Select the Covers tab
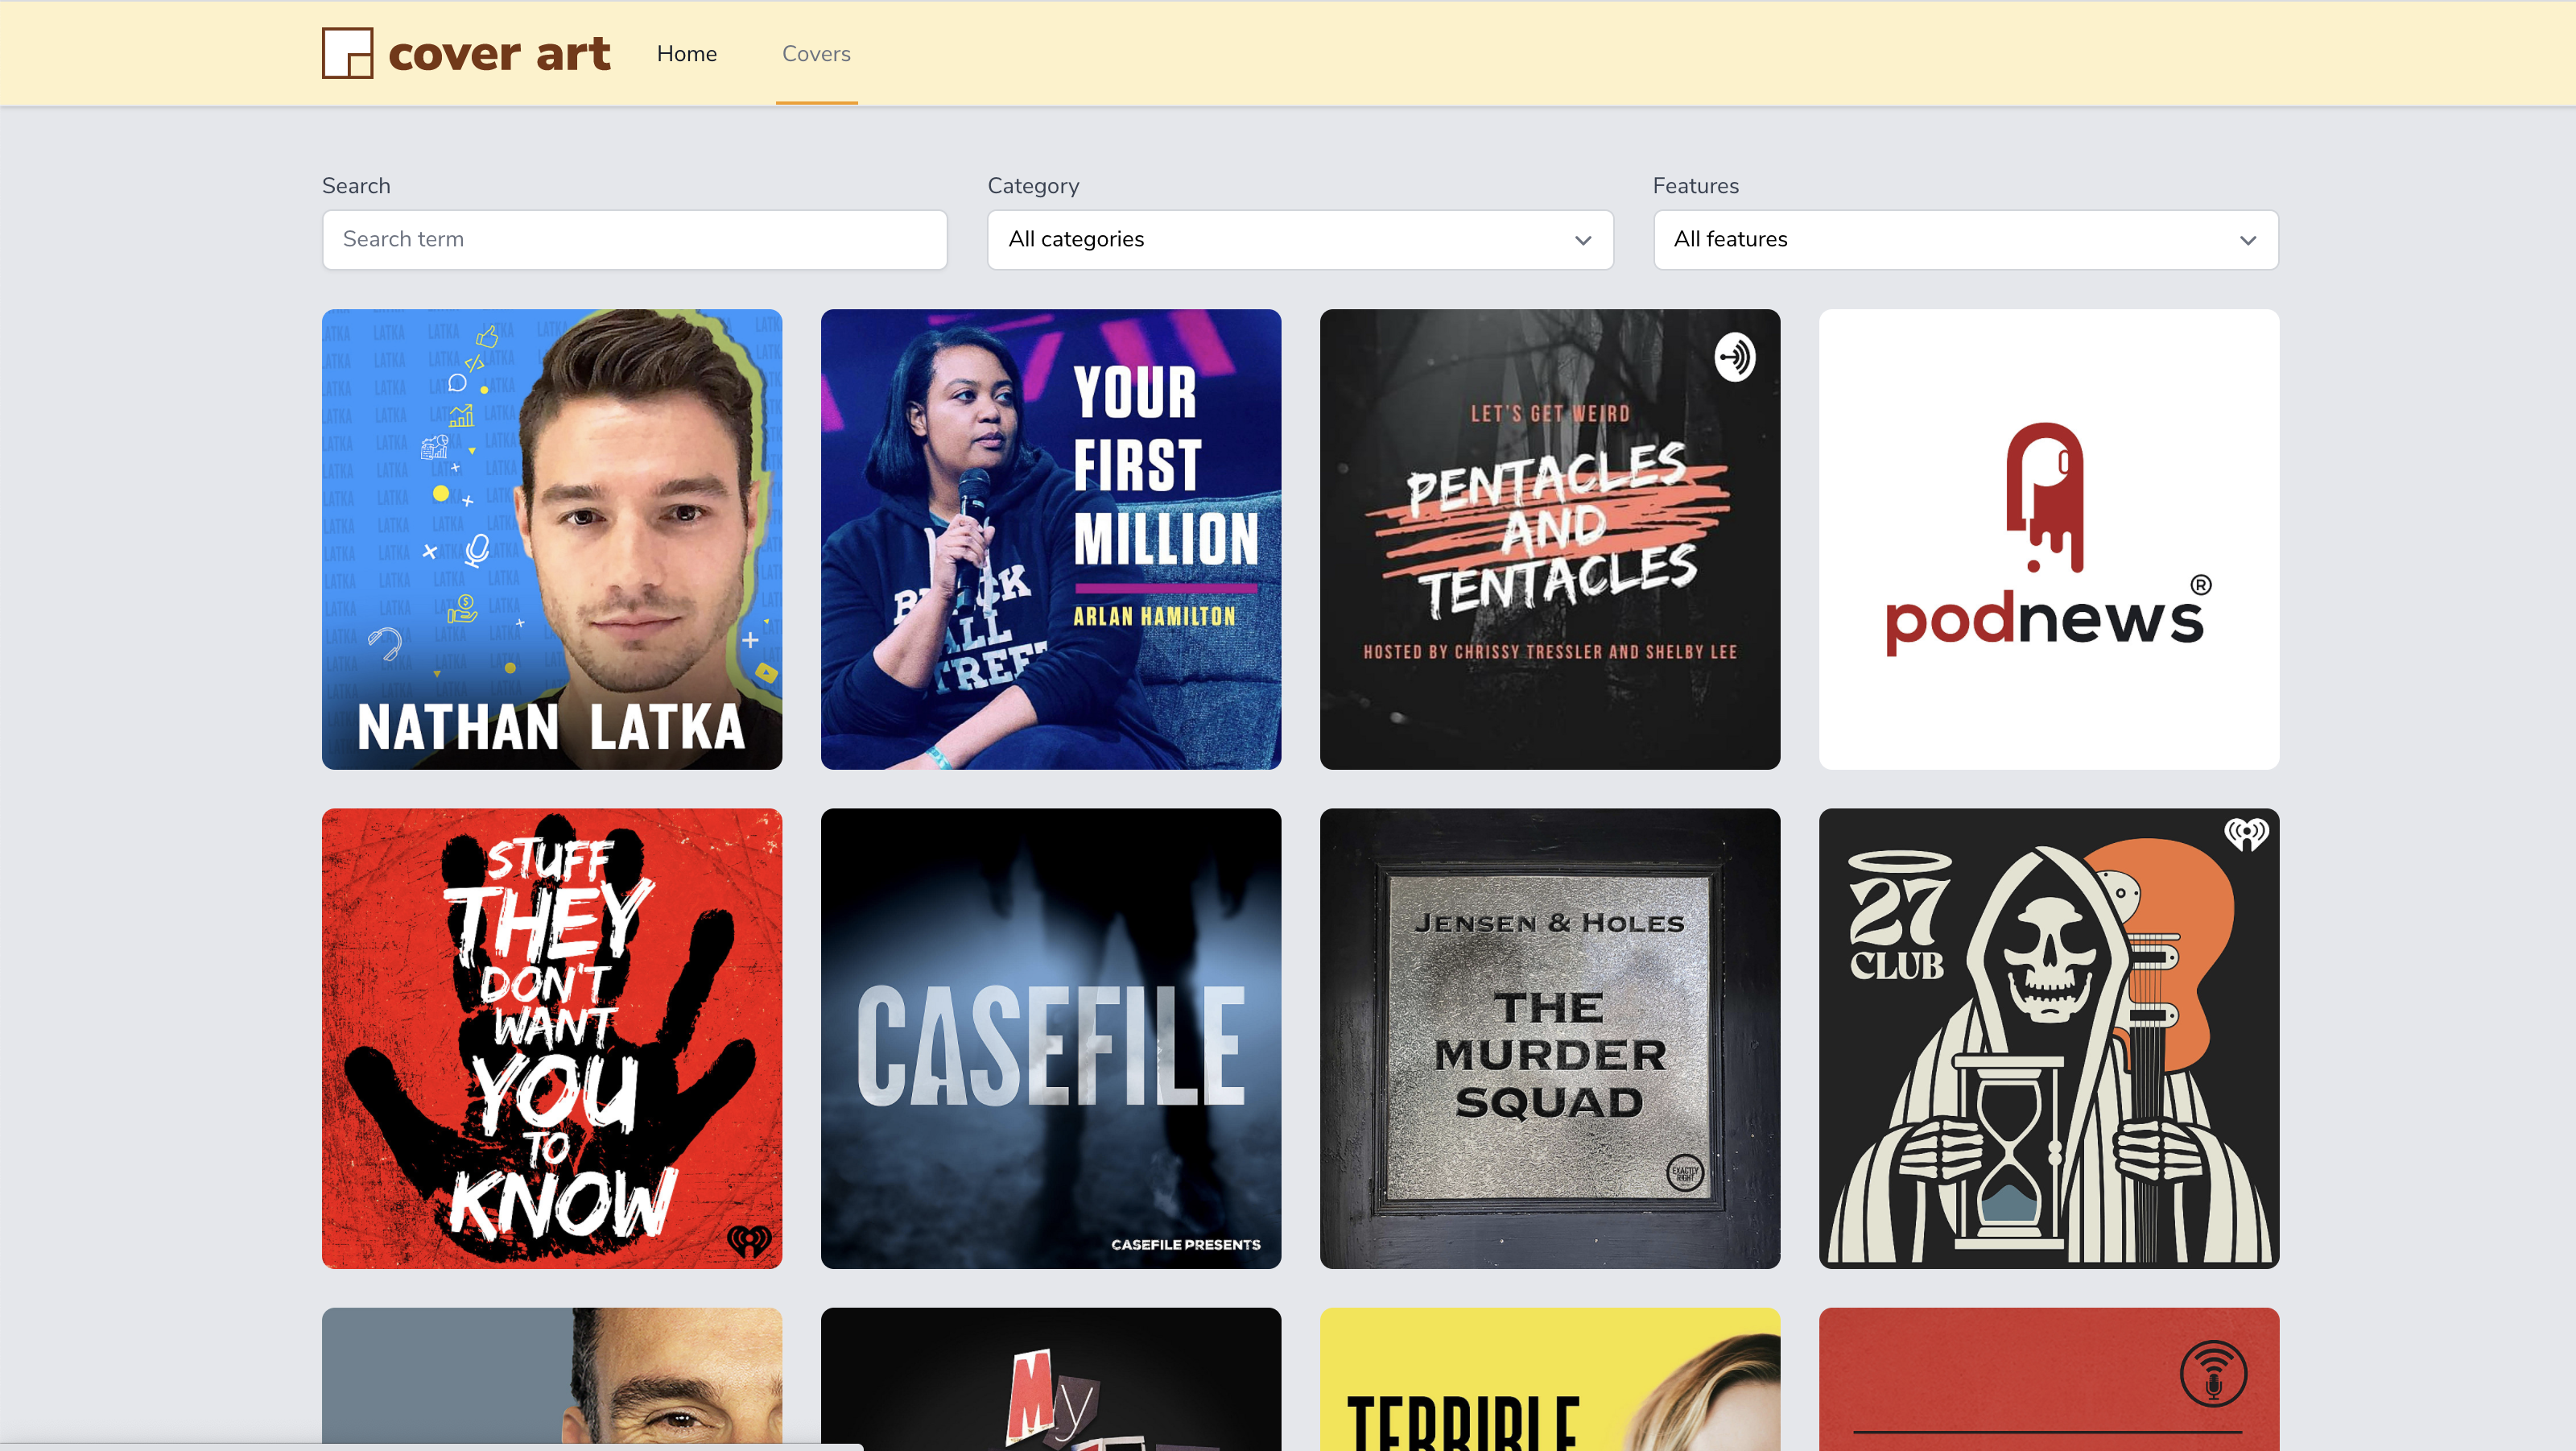The width and height of the screenshot is (2576, 1451). [x=816, y=53]
